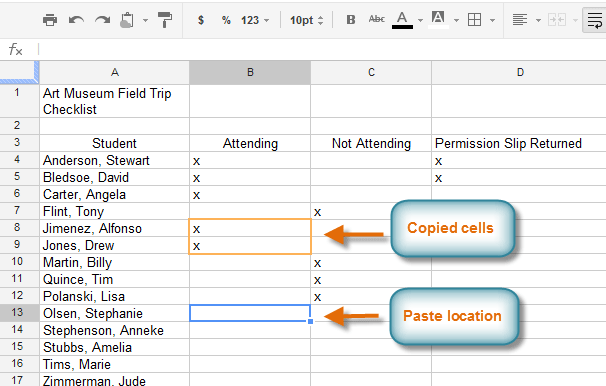Click the cell background color icon
The height and width of the screenshot is (386, 606).
click(x=438, y=20)
